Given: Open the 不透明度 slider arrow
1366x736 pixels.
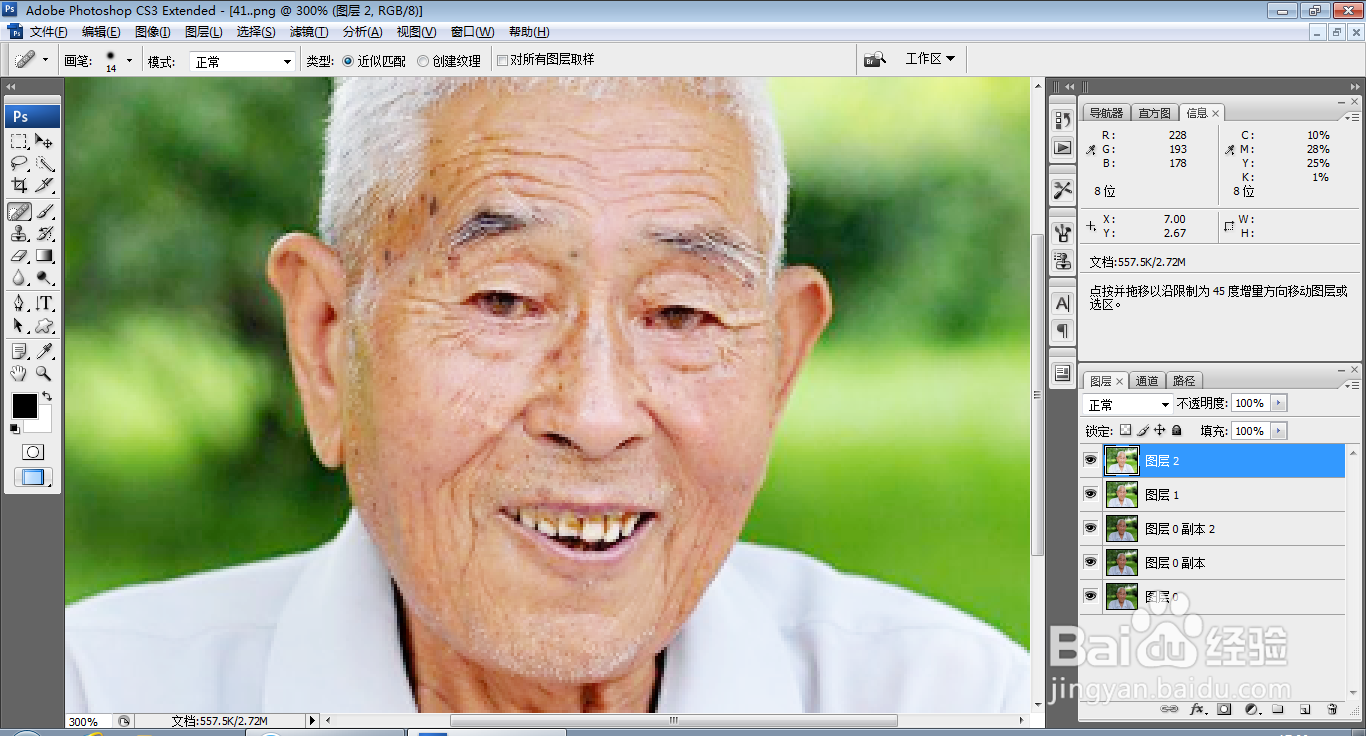Looking at the screenshot, I should 1278,403.
